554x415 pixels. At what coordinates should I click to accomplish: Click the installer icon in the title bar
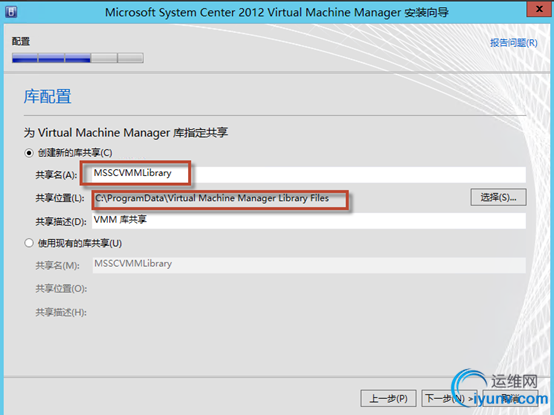click(x=11, y=12)
